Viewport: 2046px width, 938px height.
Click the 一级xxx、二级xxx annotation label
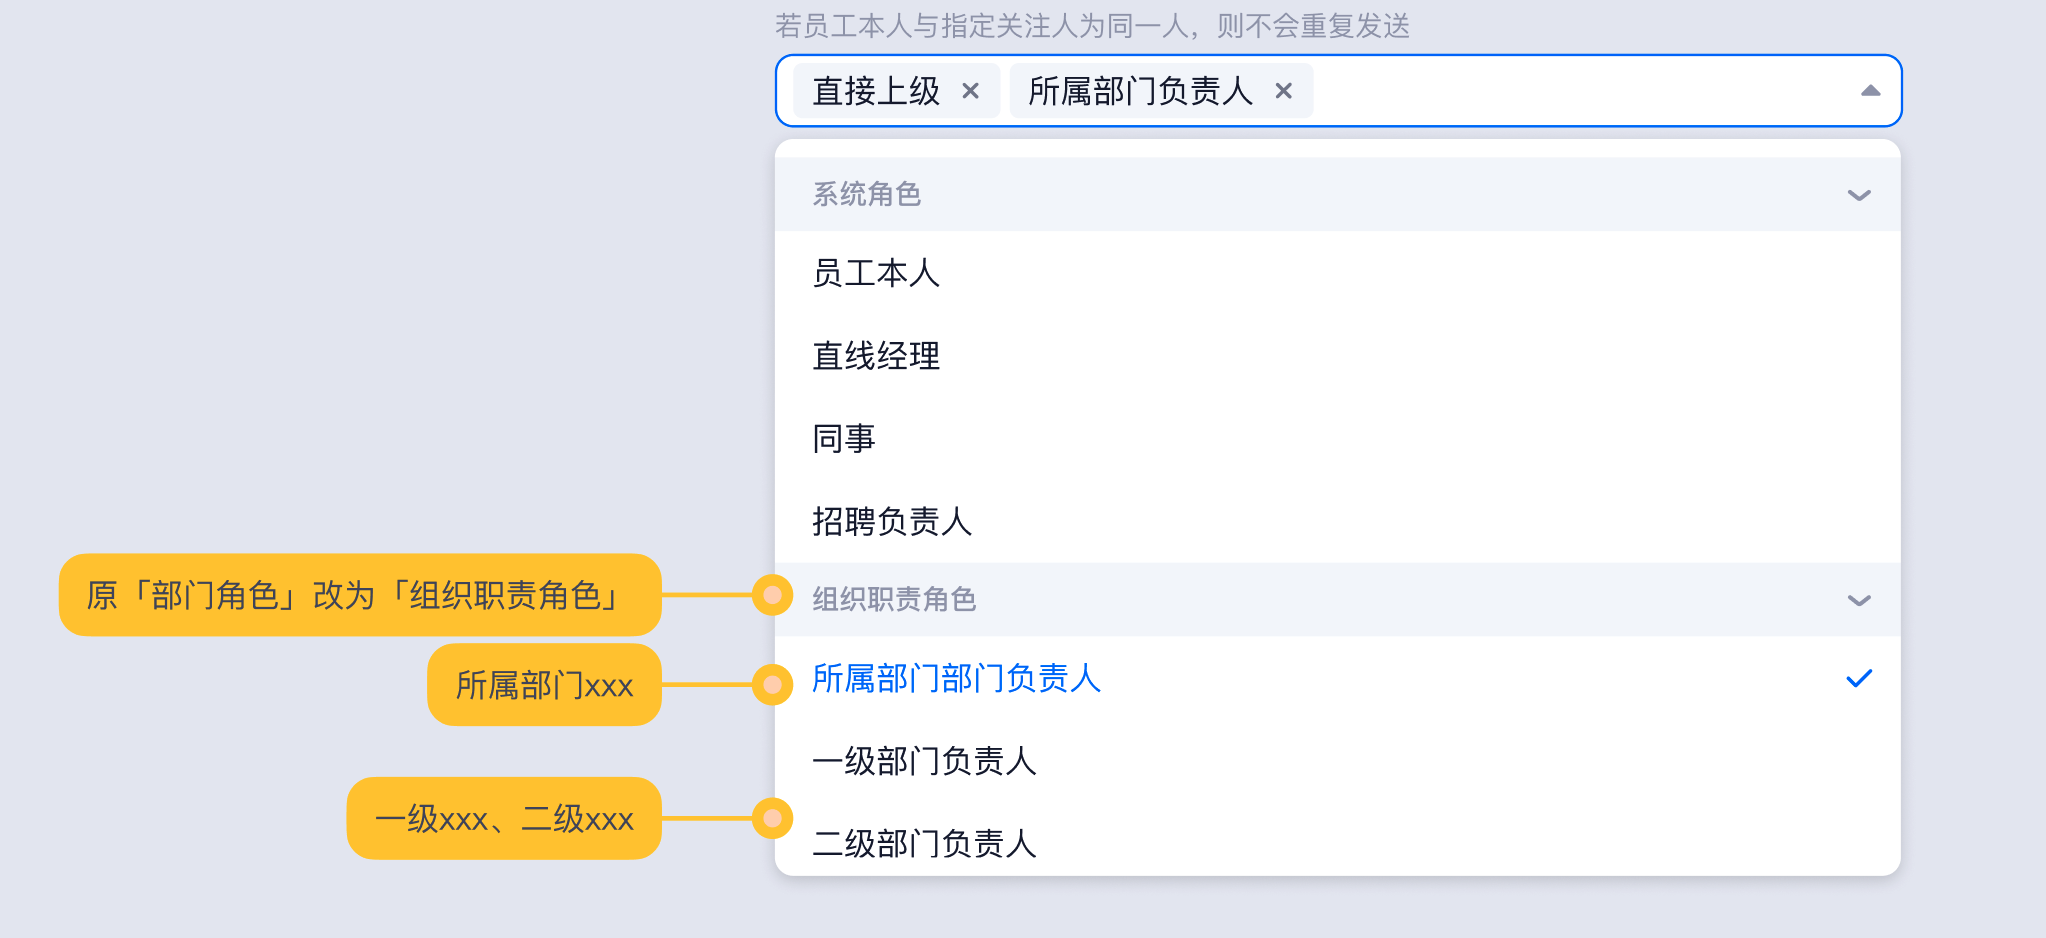pyautogui.click(x=504, y=819)
